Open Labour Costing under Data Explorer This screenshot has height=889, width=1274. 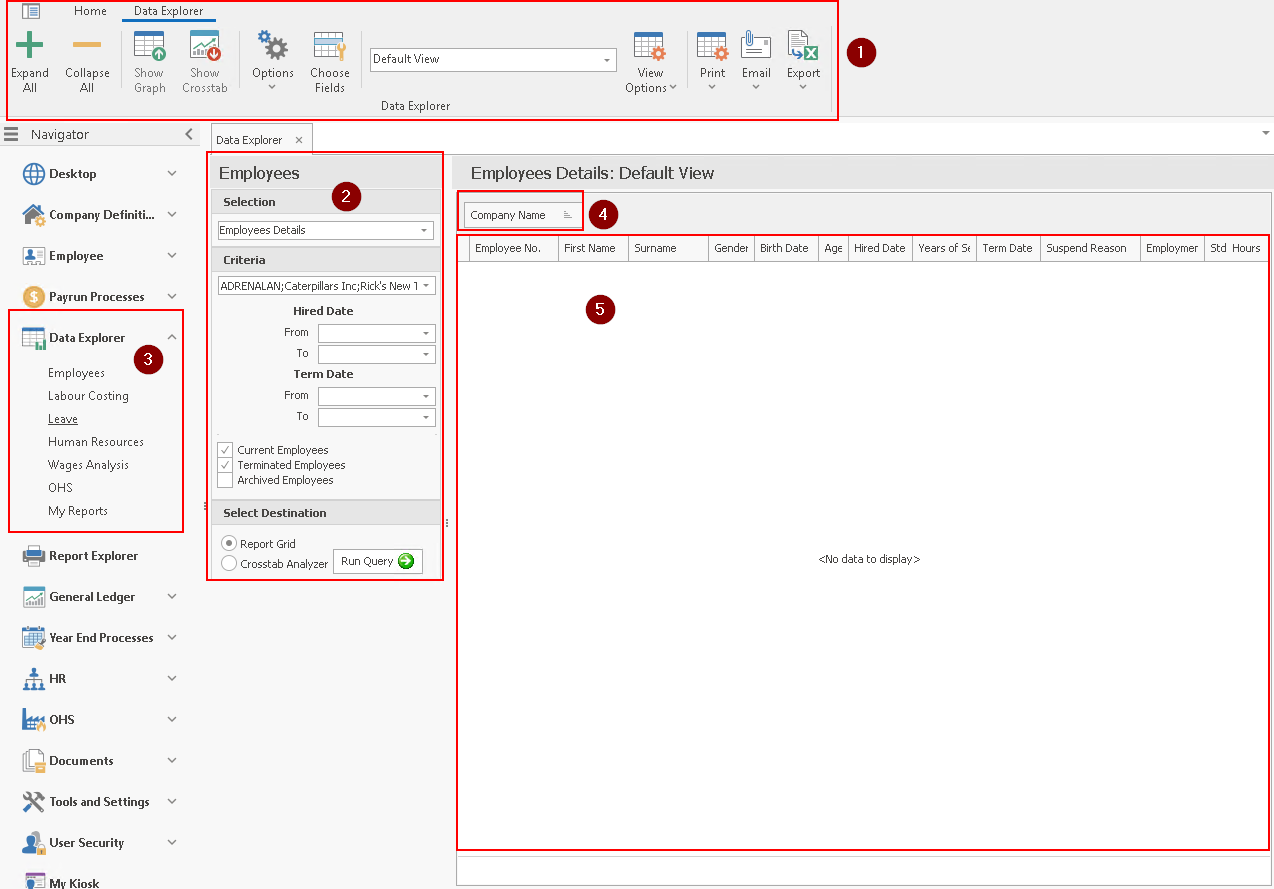88,396
